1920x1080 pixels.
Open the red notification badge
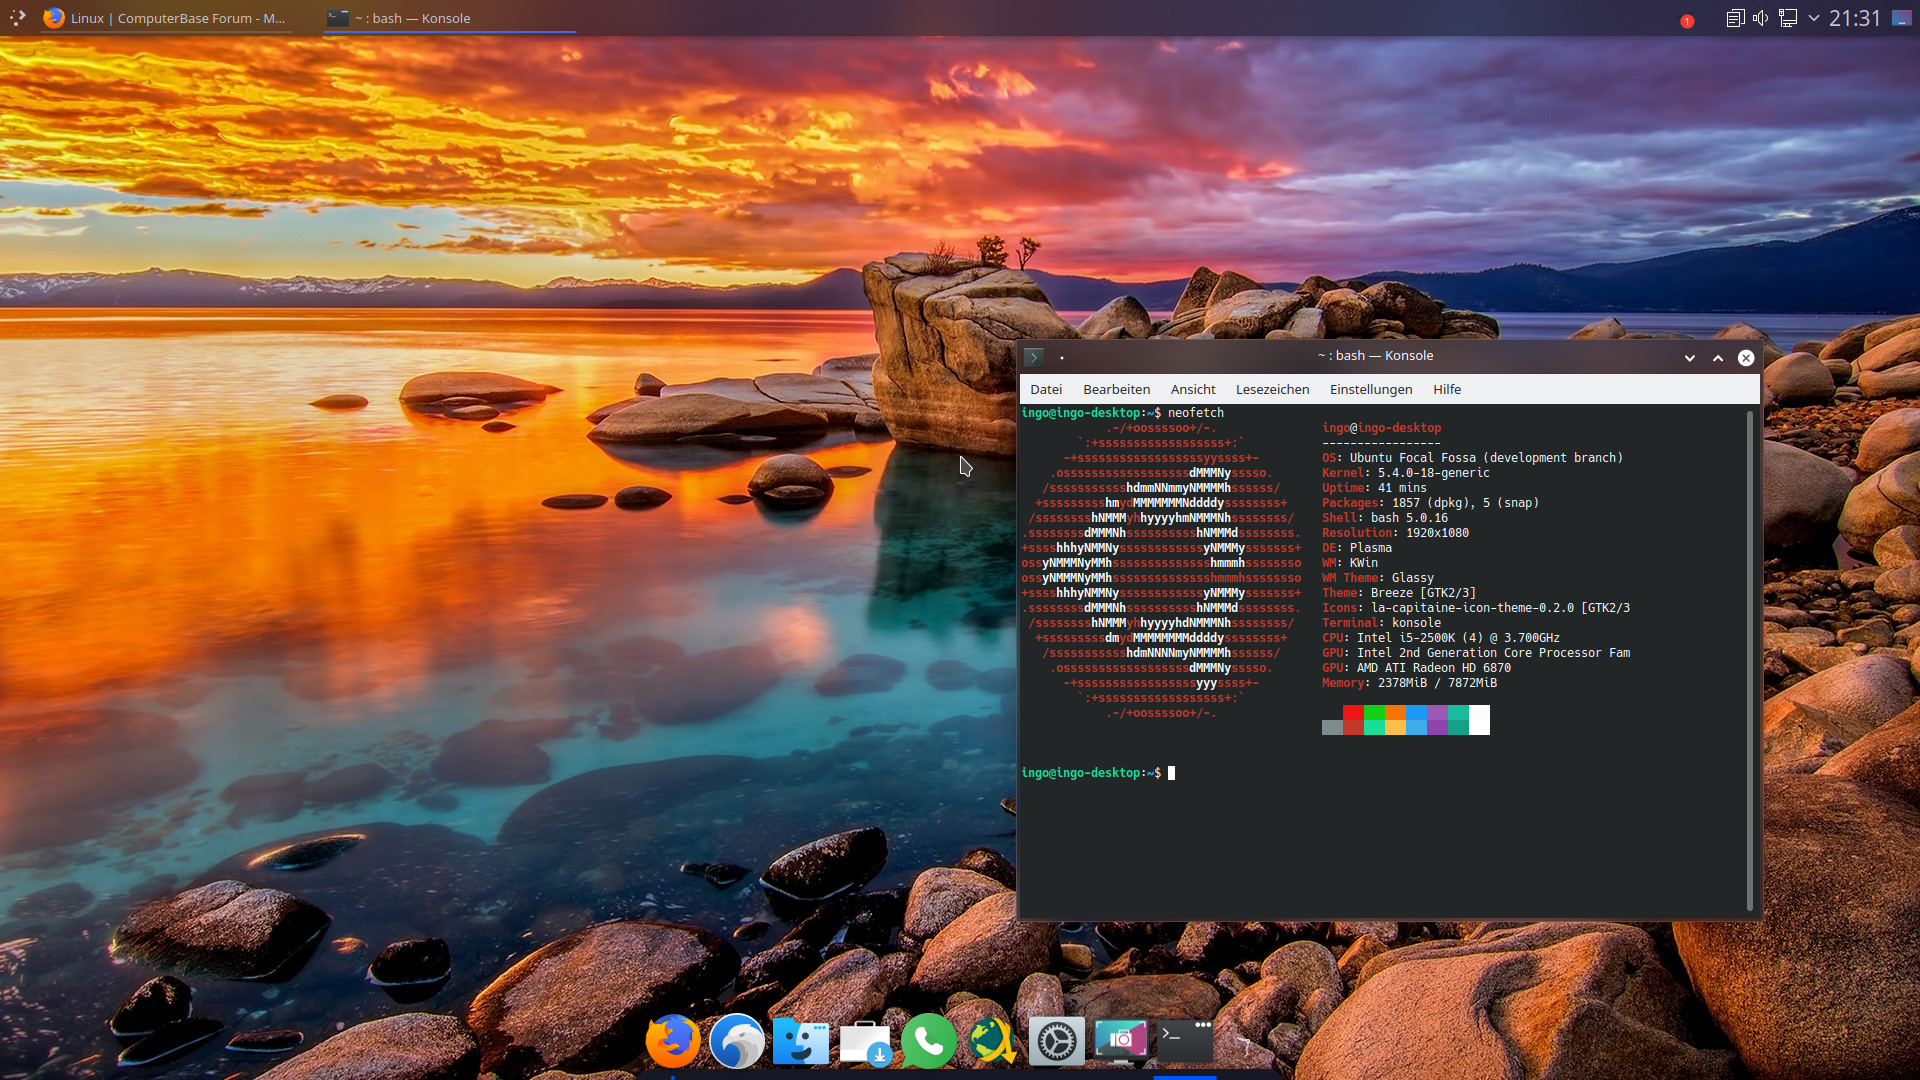point(1687,21)
